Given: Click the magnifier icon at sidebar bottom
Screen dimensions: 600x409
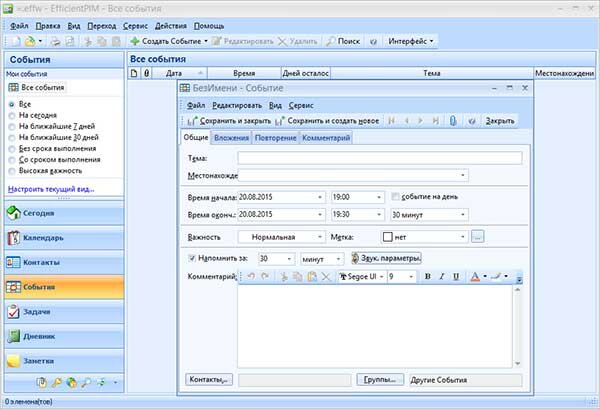Looking at the screenshot, I should tap(86, 382).
